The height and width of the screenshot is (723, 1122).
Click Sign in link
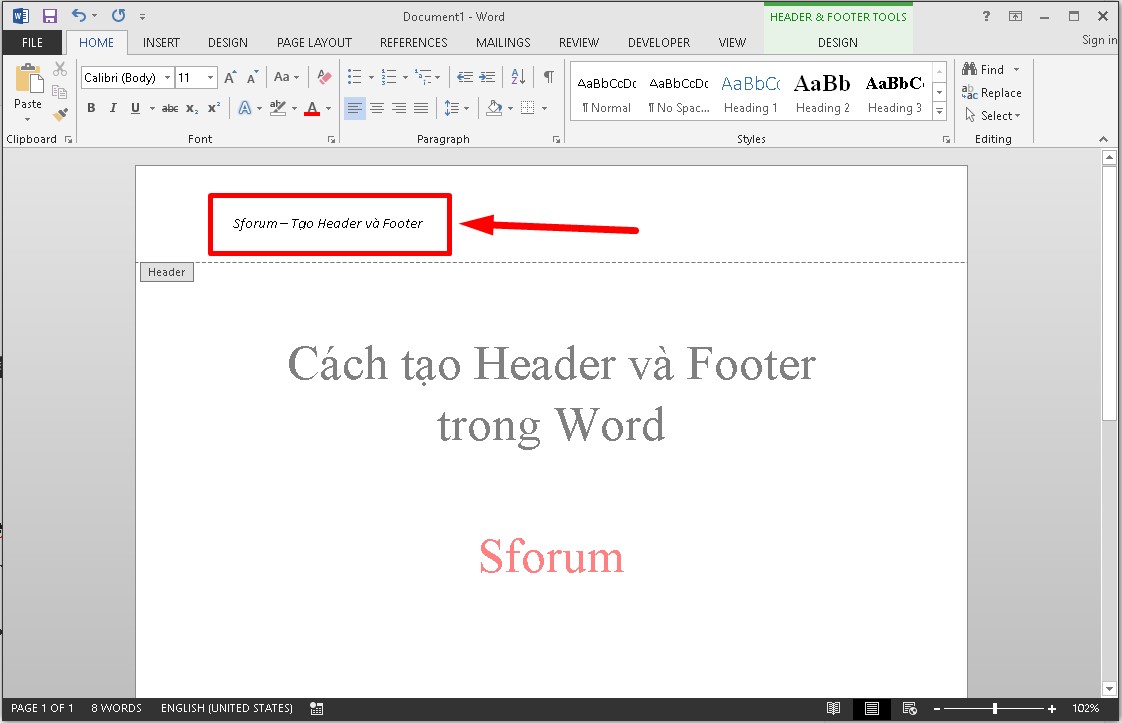[1100, 40]
